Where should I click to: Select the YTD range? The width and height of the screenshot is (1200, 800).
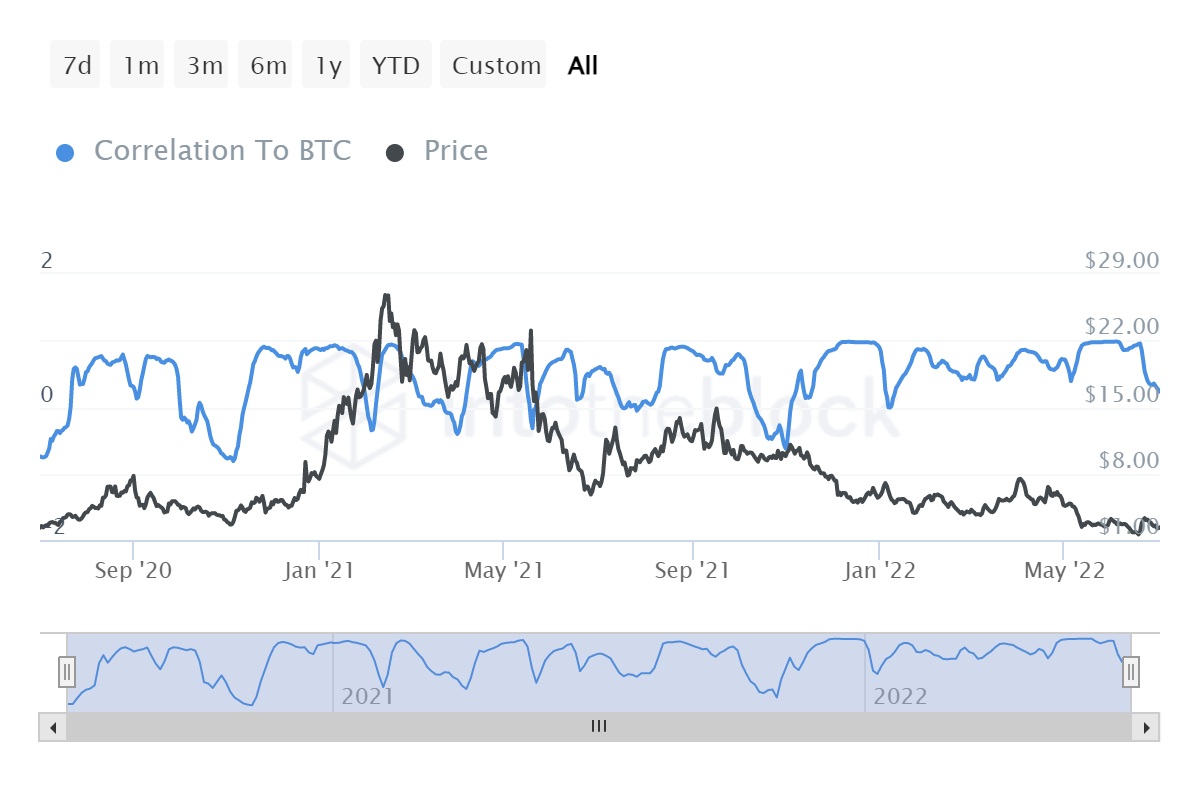395,64
